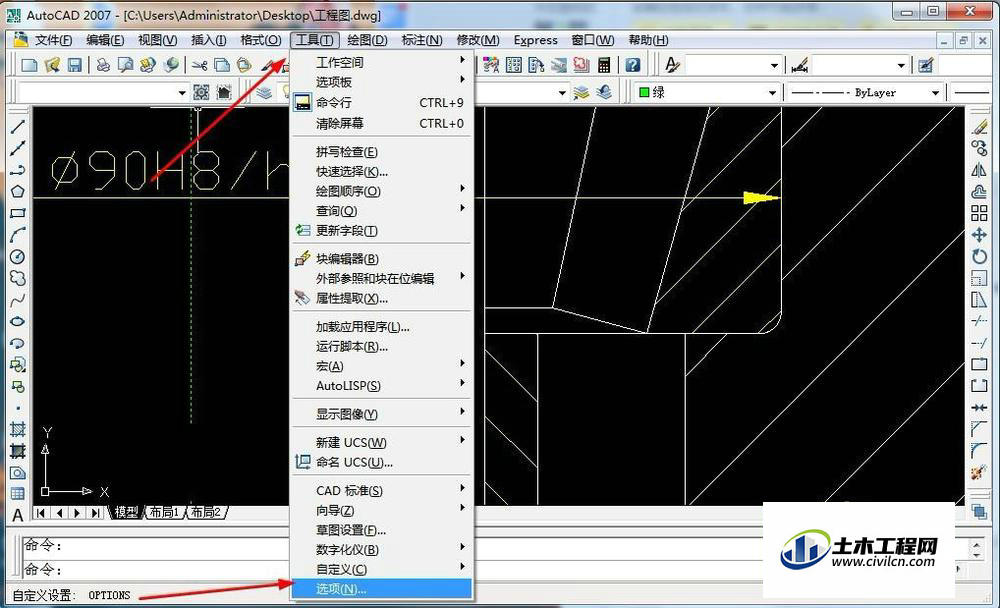This screenshot has width=1000, height=608.
Task: Open the 修改(M) menu
Action: click(478, 40)
